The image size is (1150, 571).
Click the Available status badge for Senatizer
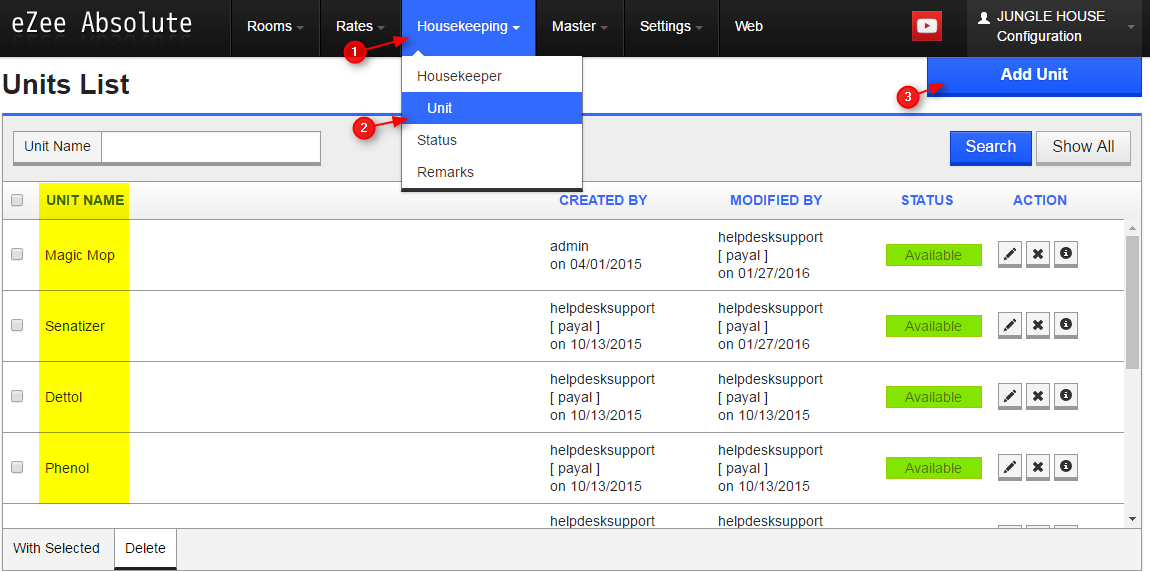click(x=933, y=326)
